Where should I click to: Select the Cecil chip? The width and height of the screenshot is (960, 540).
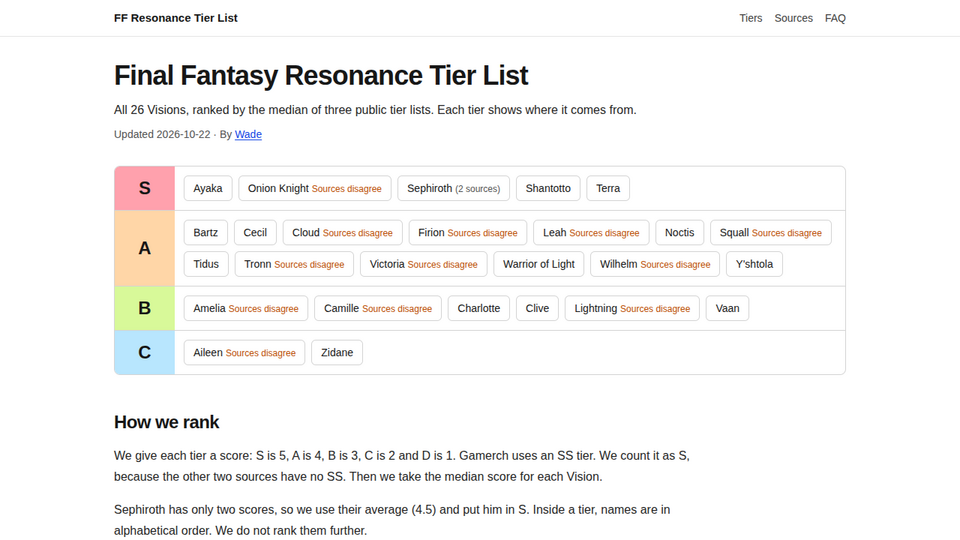[x=255, y=233]
